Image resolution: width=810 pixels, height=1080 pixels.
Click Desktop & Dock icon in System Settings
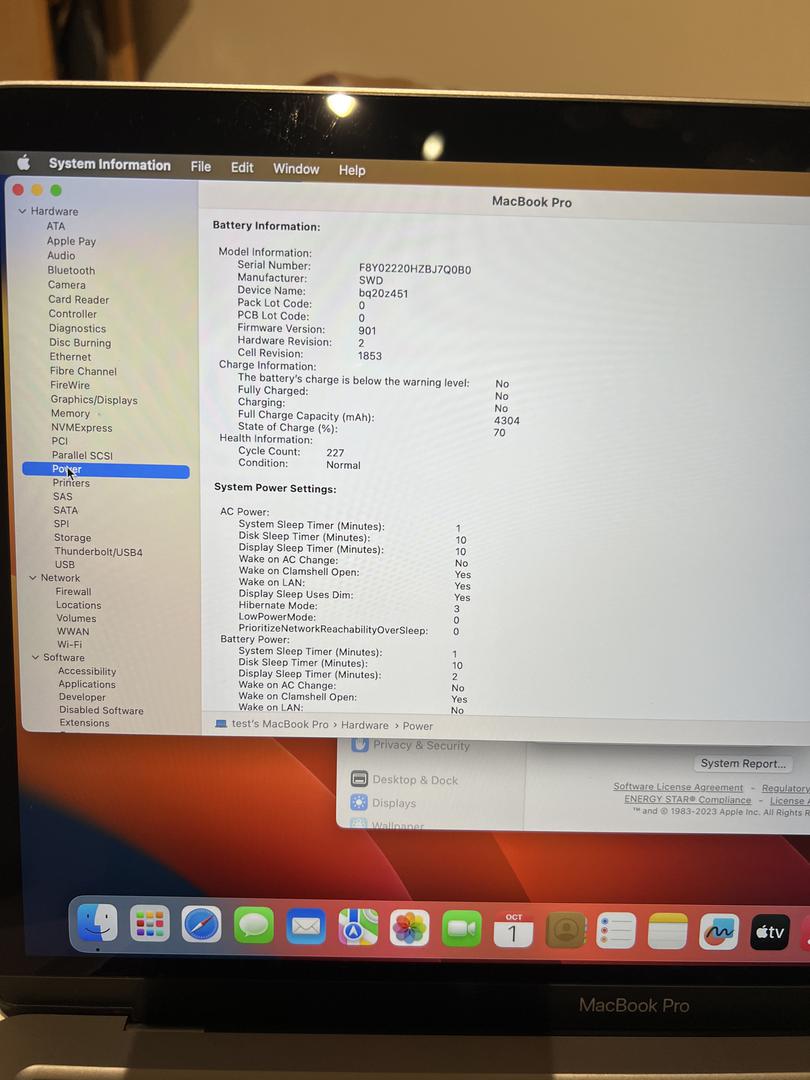pos(359,778)
